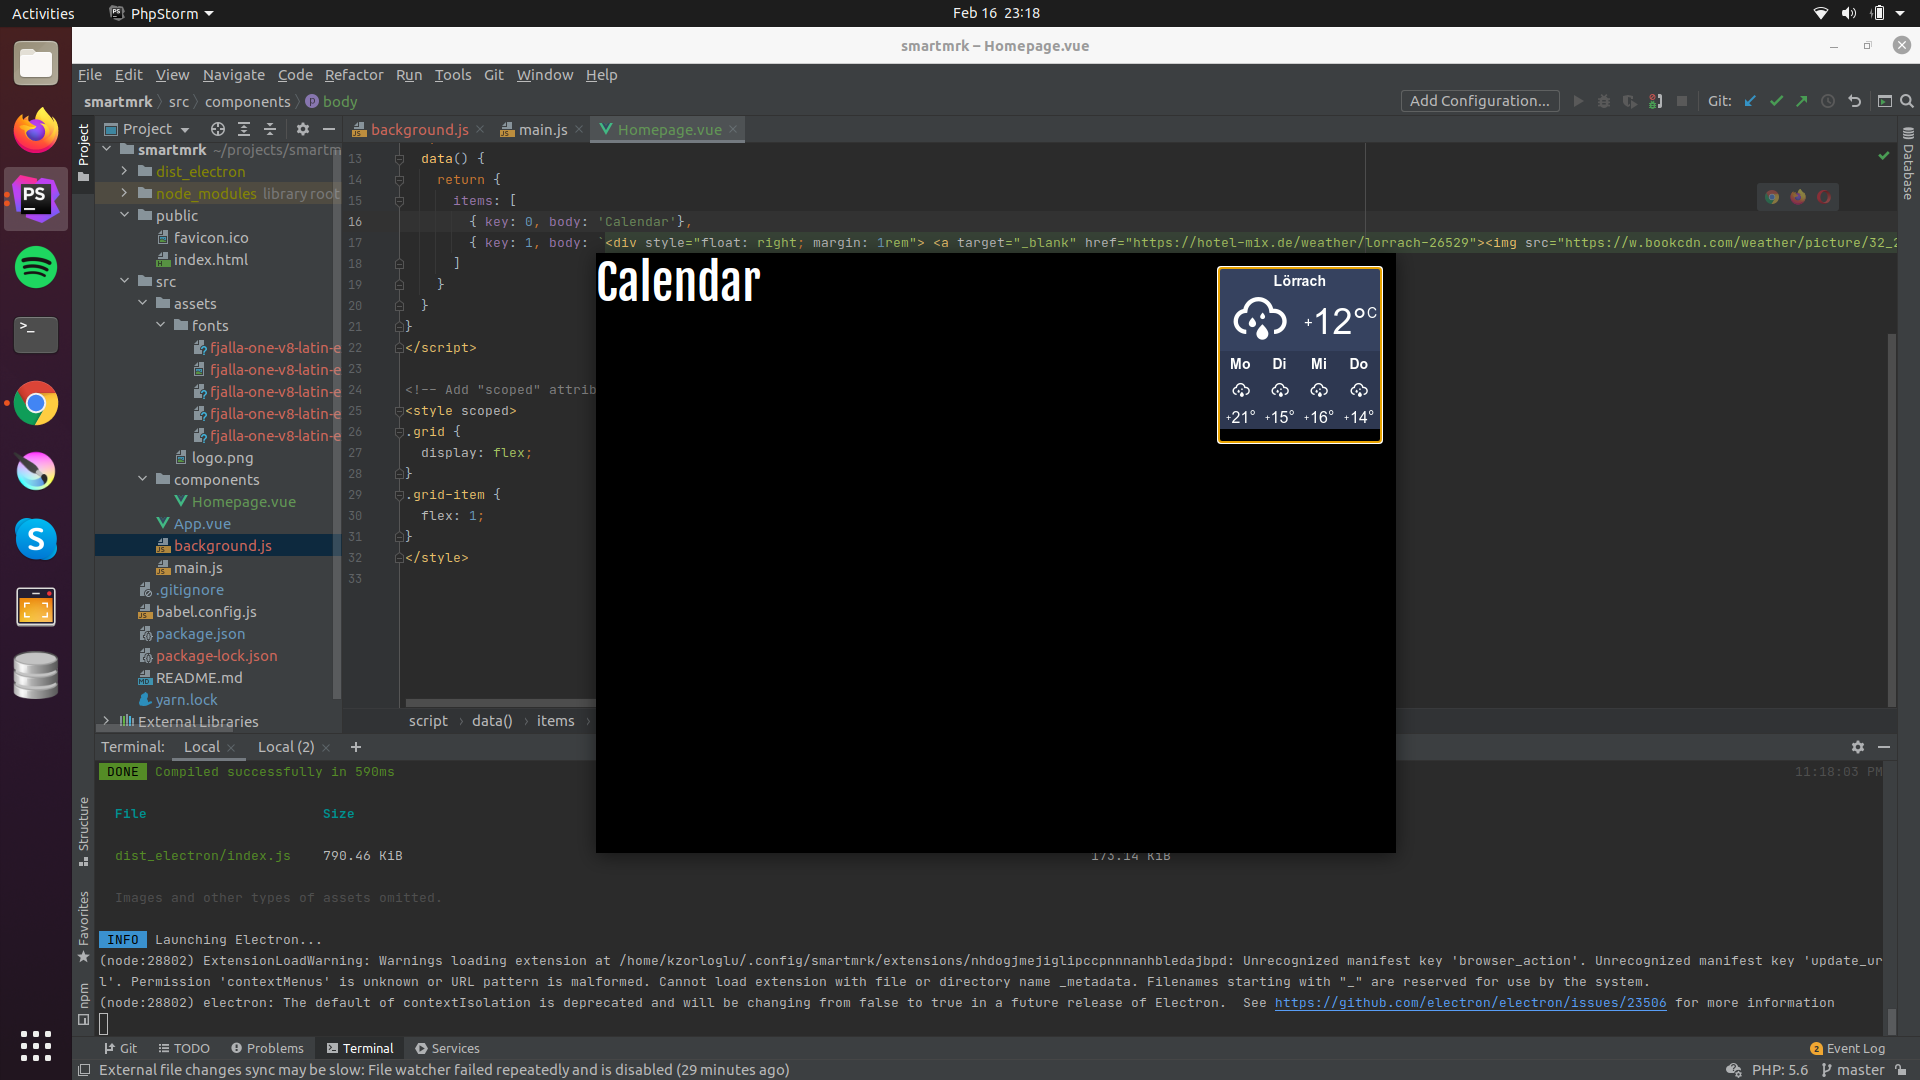Open the Navigate menu
Viewport: 1920px width, 1080px height.
[x=234, y=75]
